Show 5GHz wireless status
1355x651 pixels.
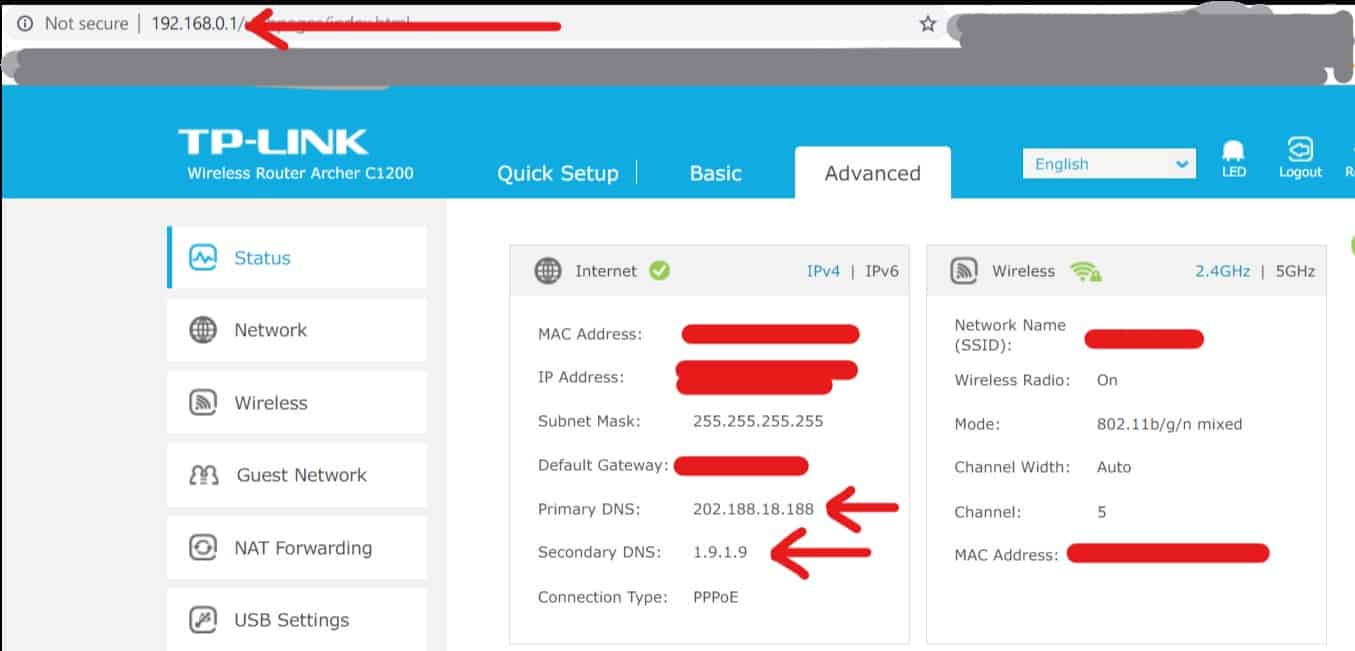click(1294, 271)
